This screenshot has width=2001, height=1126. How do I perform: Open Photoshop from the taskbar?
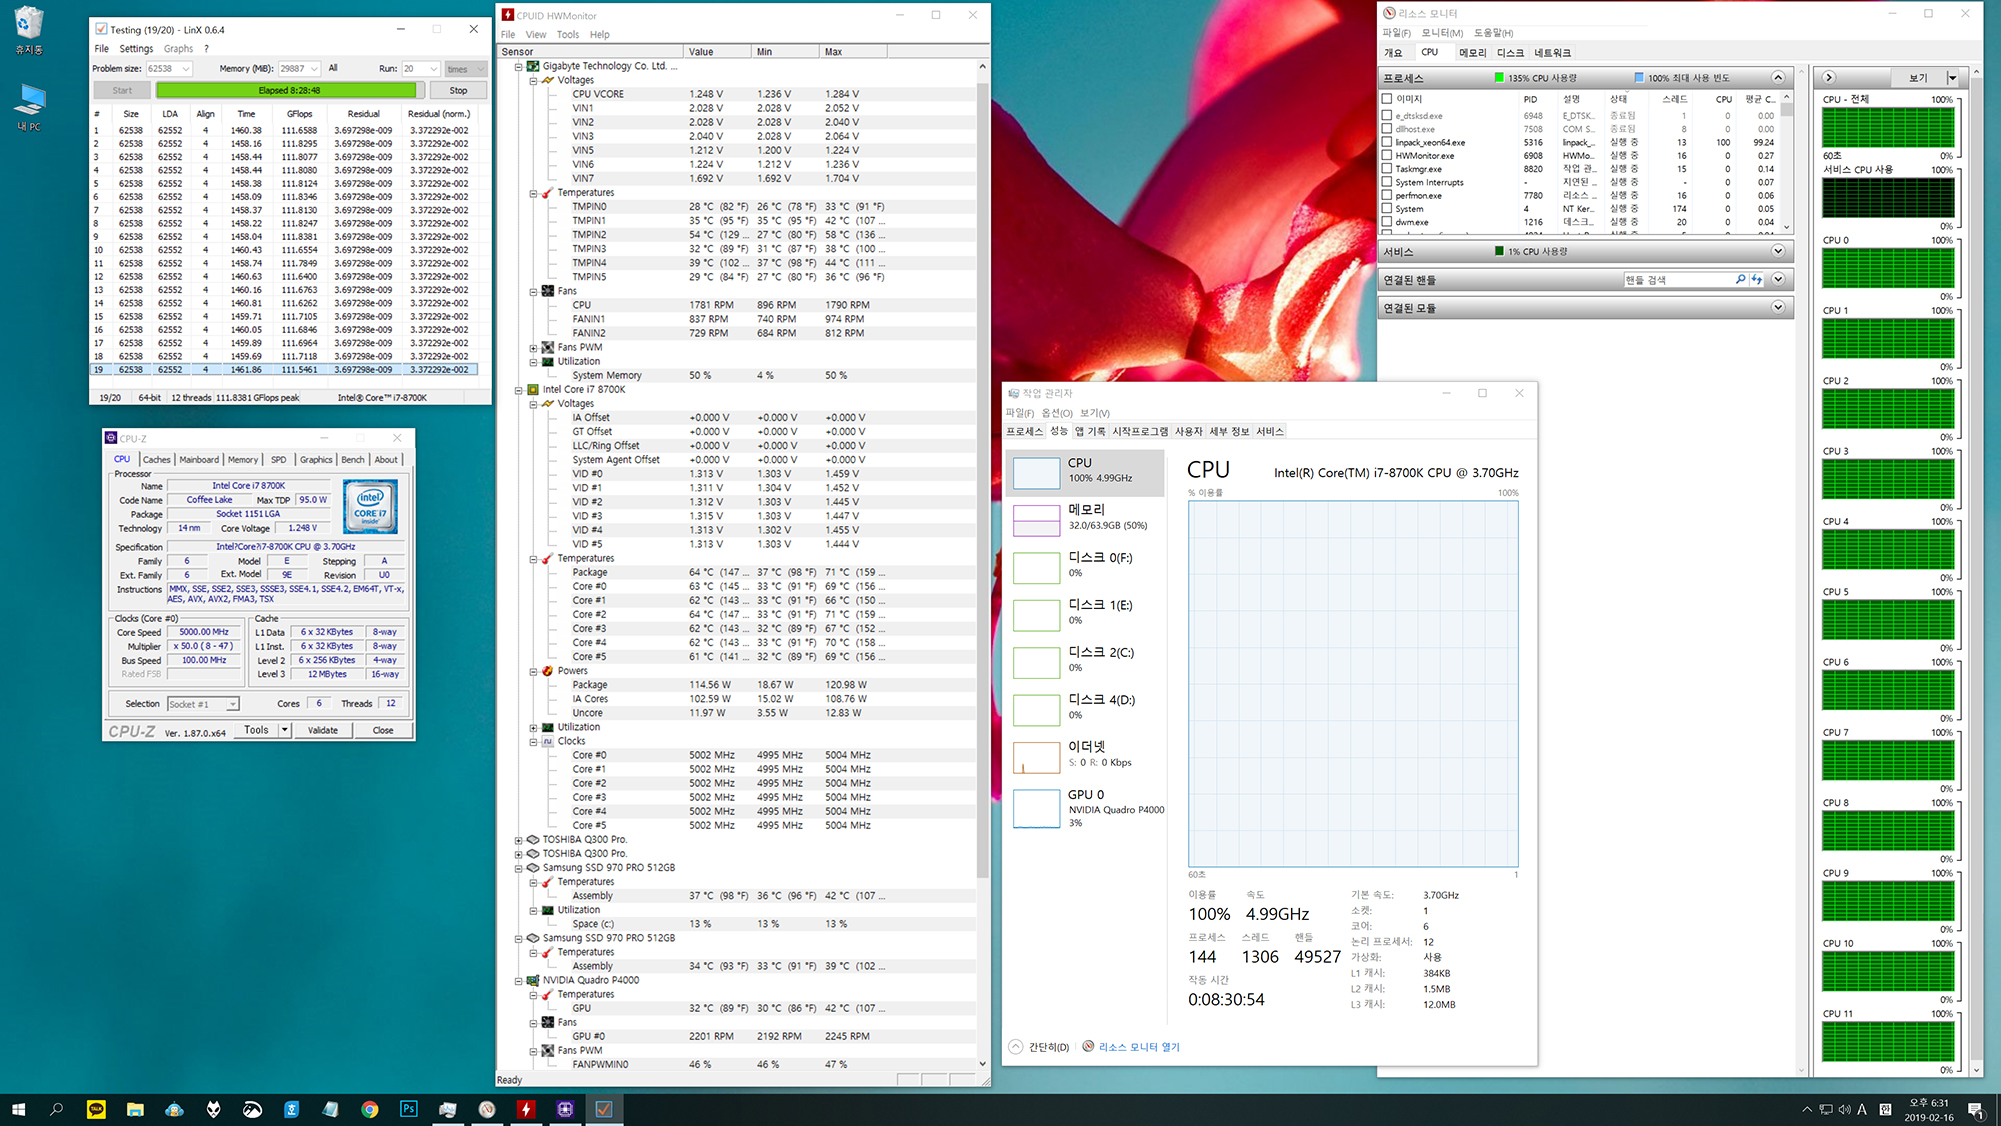pos(409,1109)
